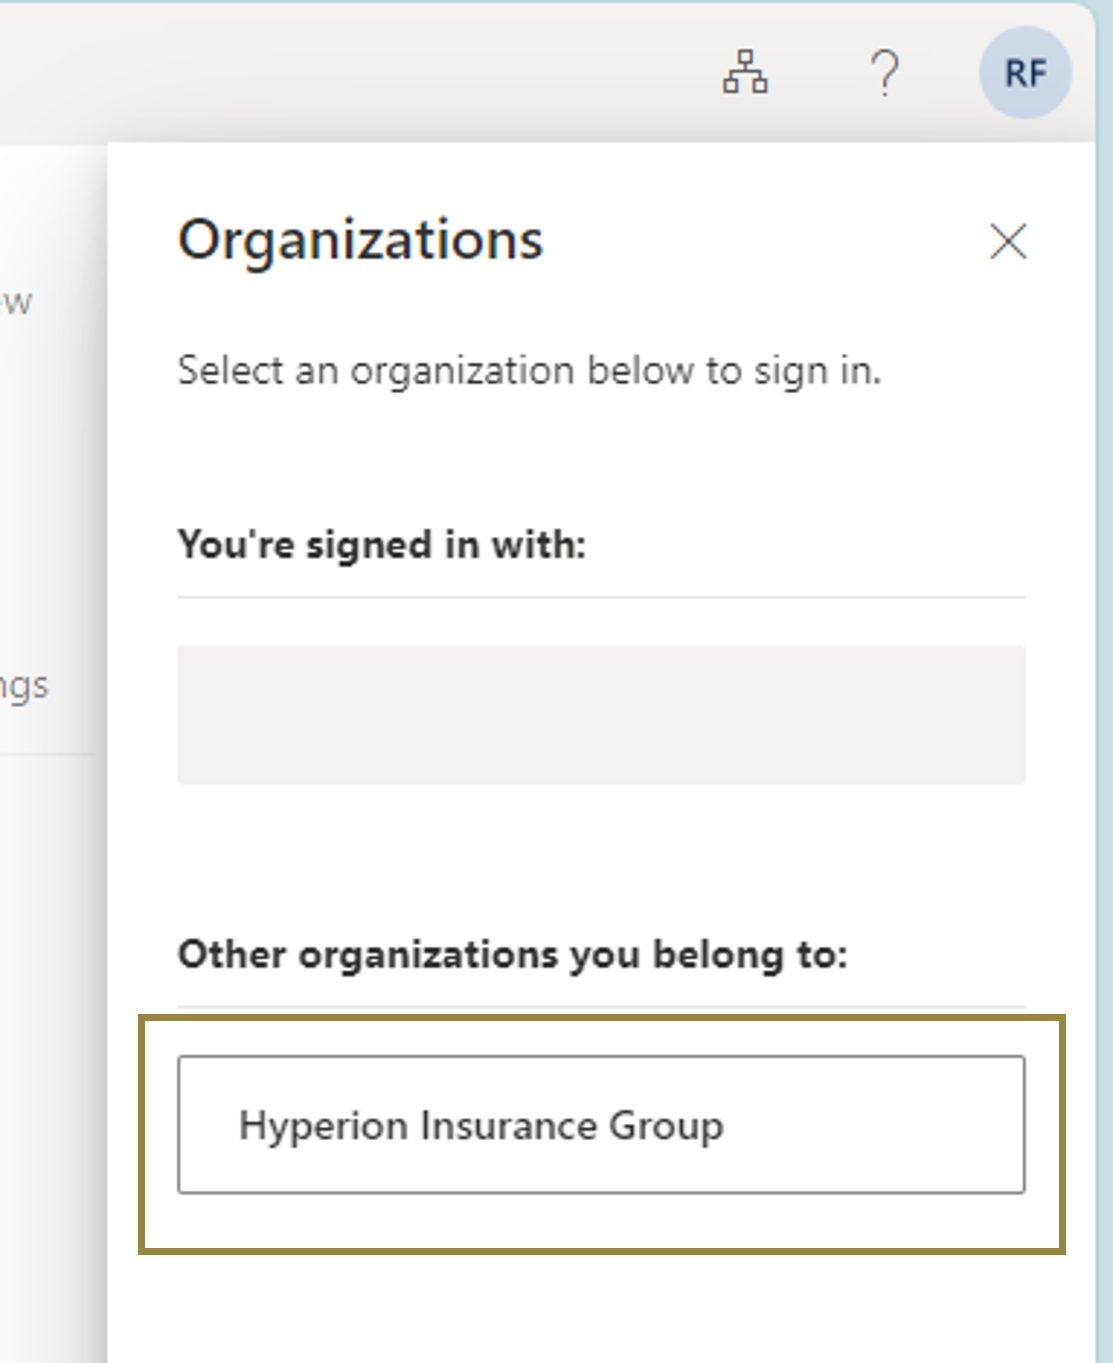Click the partially hidden item ending in "w"
This screenshot has width=1113, height=1363.
point(17,302)
